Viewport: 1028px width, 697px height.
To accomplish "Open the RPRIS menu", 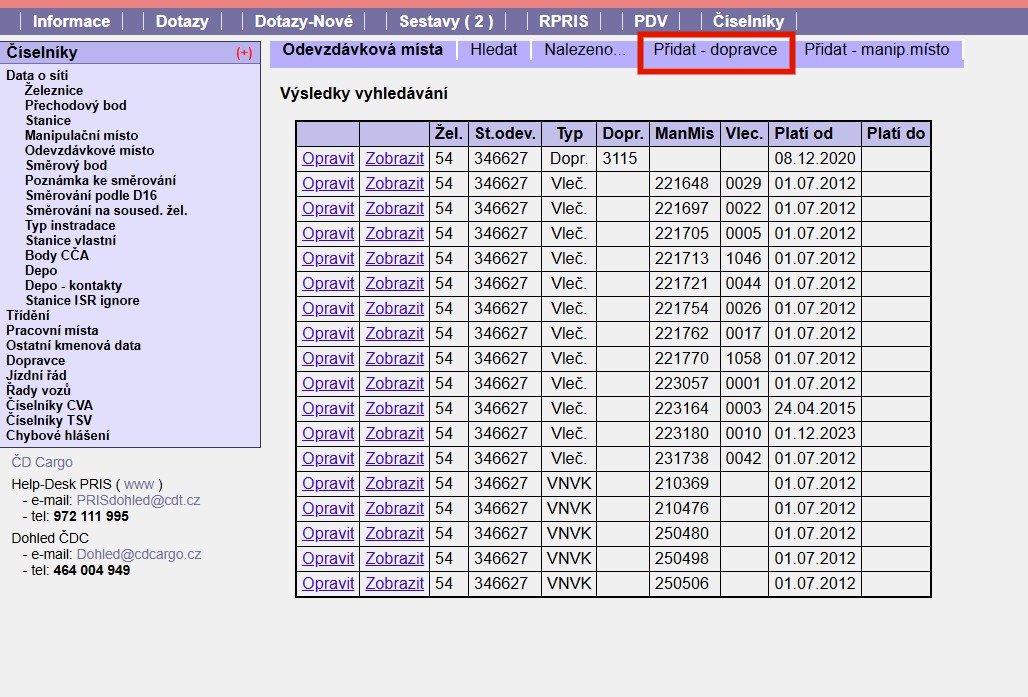I will 563,21.
